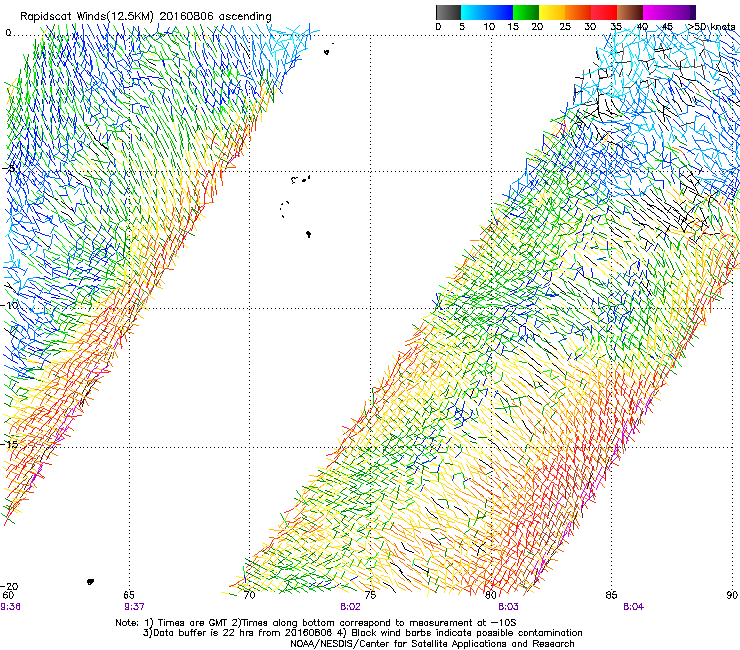Viewport: 740px width, 650px height.
Task: Click the island between 70E and 75E just below the dashed atoll
Action: tap(308, 234)
